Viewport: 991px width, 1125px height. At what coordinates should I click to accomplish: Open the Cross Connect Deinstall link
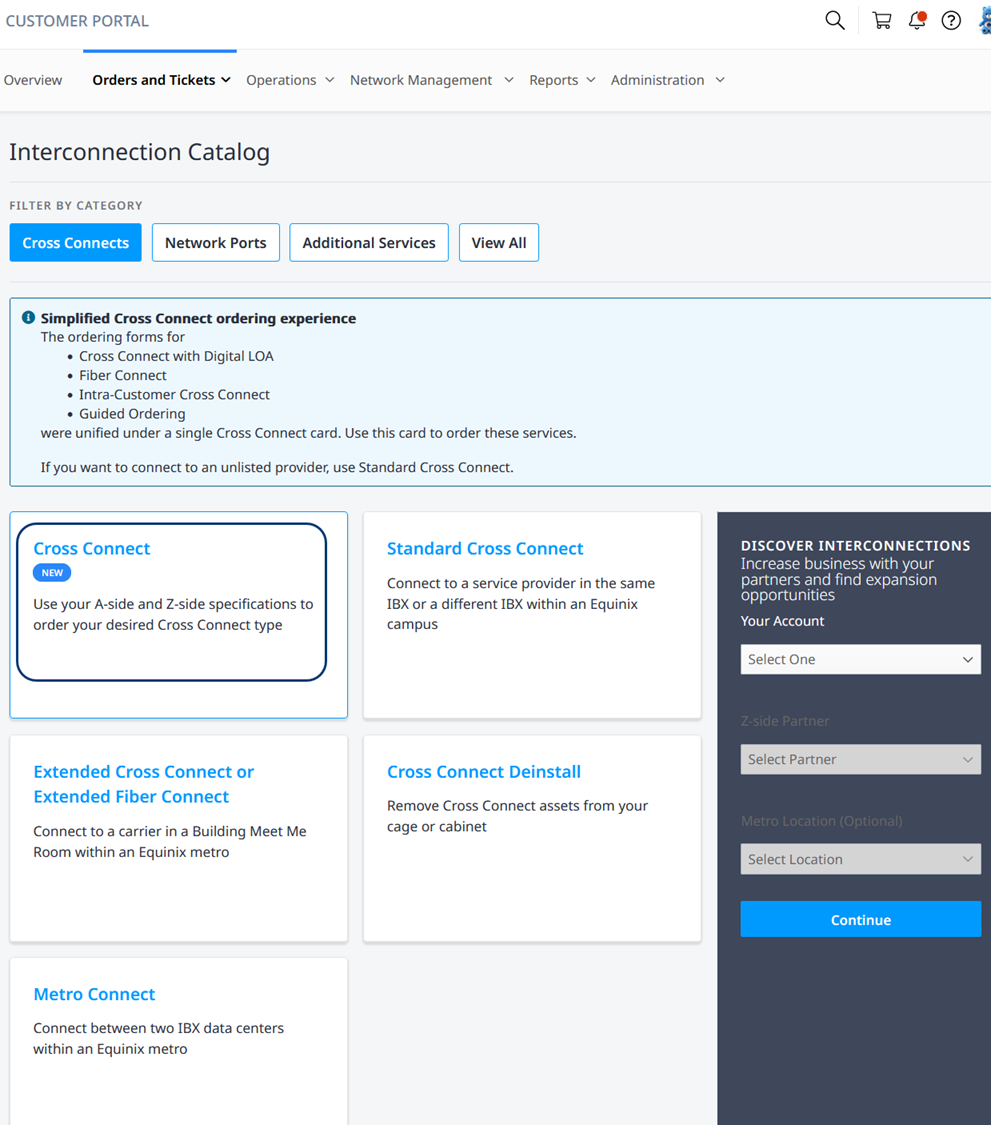coord(484,771)
